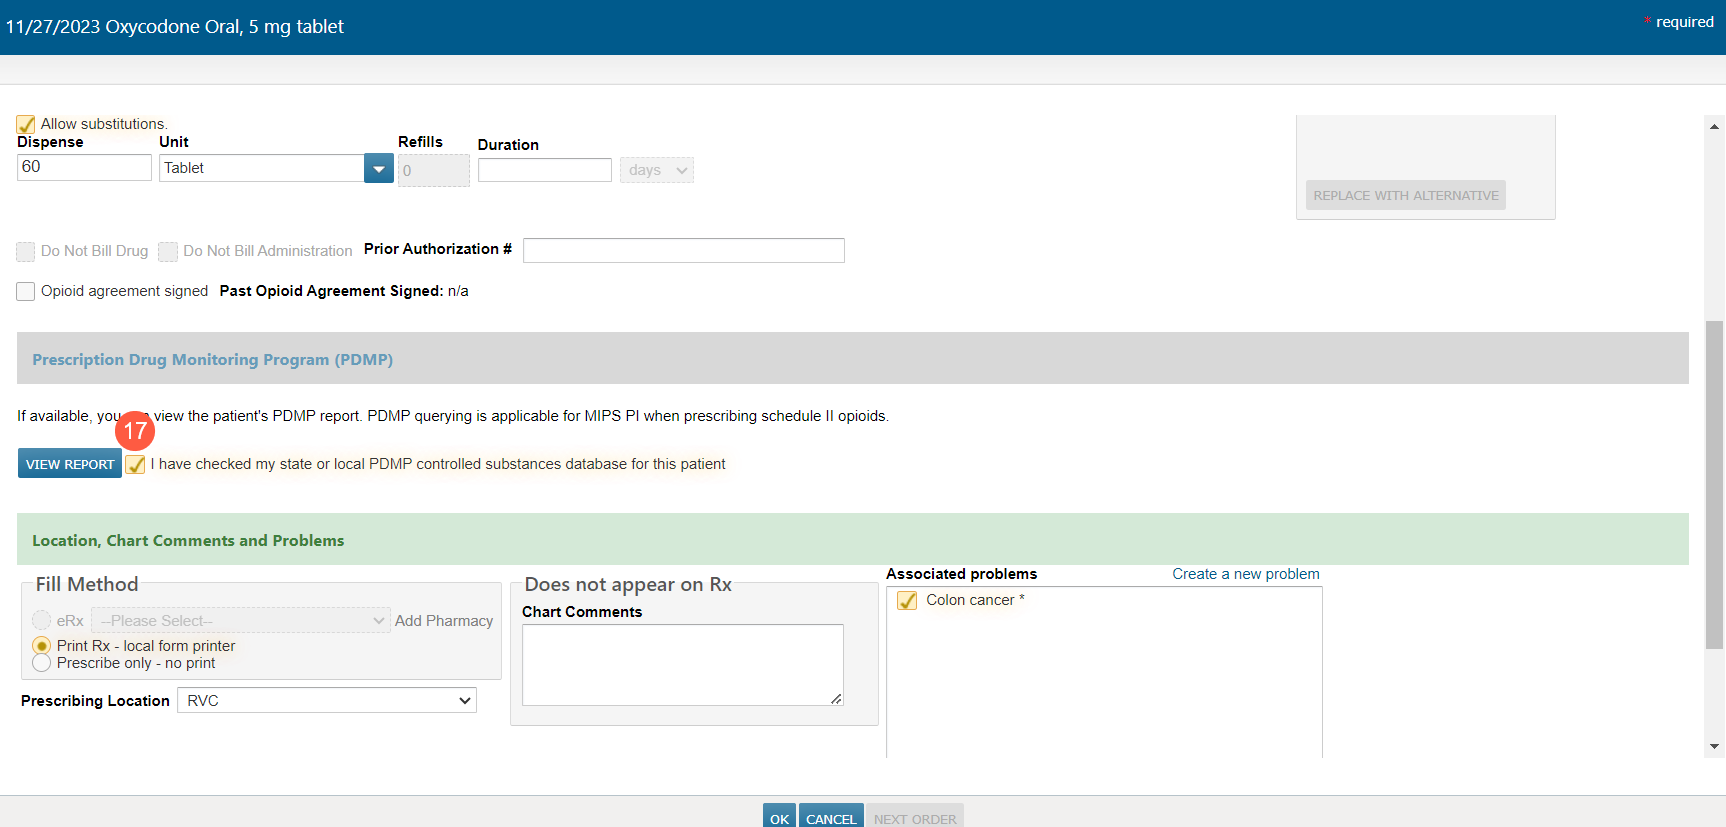Image resolution: width=1726 pixels, height=827 pixels.
Task: Open the Unit dropdown arrow
Action: 378,169
